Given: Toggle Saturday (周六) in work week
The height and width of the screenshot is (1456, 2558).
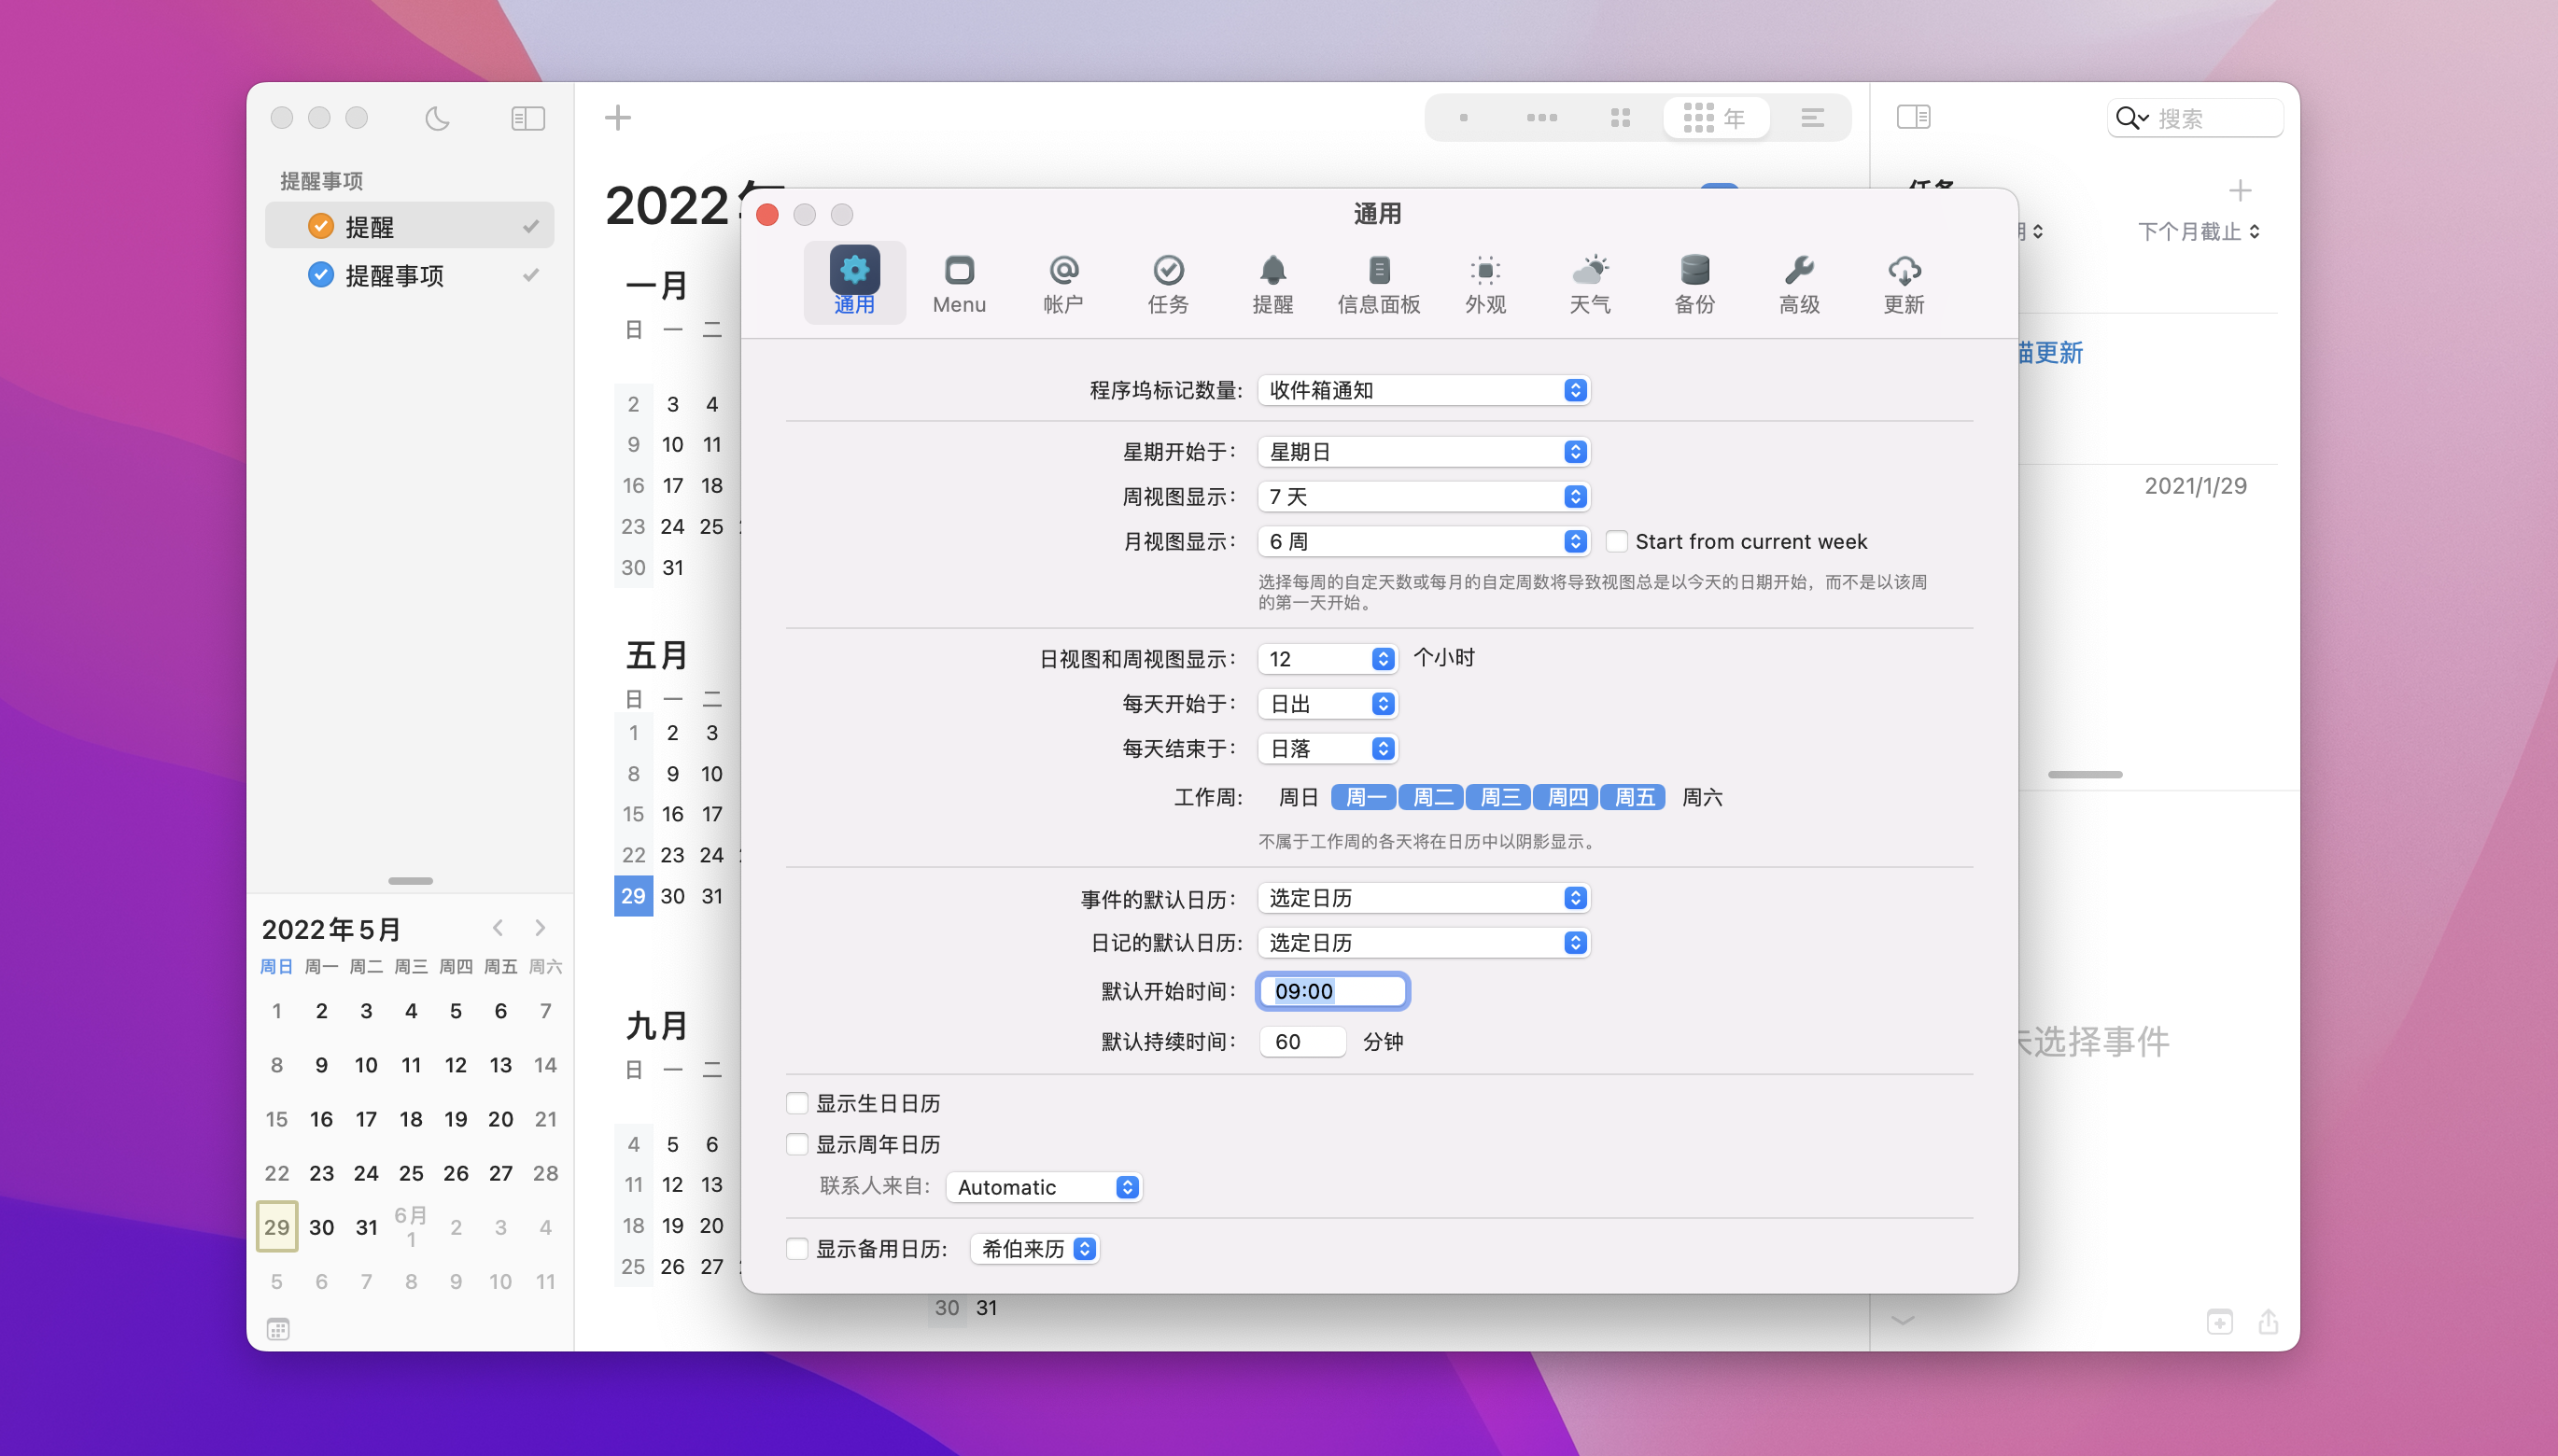Looking at the screenshot, I should coord(1701,798).
